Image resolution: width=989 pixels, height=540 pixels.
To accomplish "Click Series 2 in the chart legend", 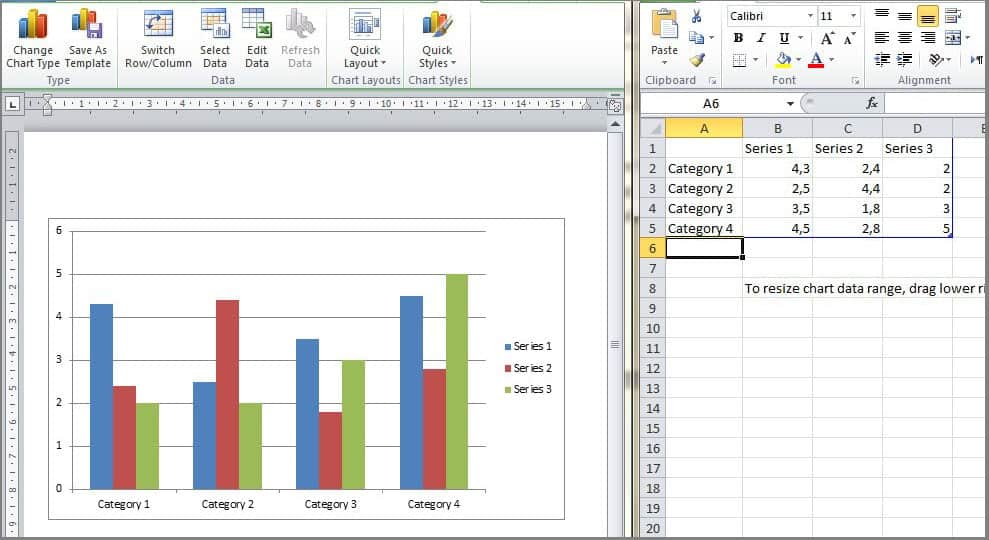I will point(529,368).
